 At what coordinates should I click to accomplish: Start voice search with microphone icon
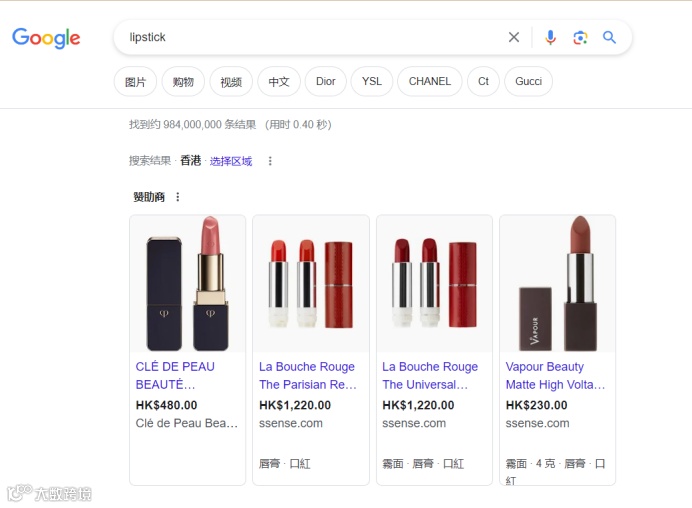pos(550,38)
